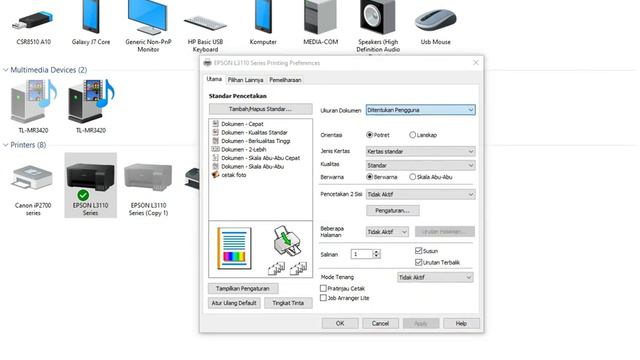Screen dimensions: 640x360
Task: Select Lanskap orientation
Action: (413, 135)
